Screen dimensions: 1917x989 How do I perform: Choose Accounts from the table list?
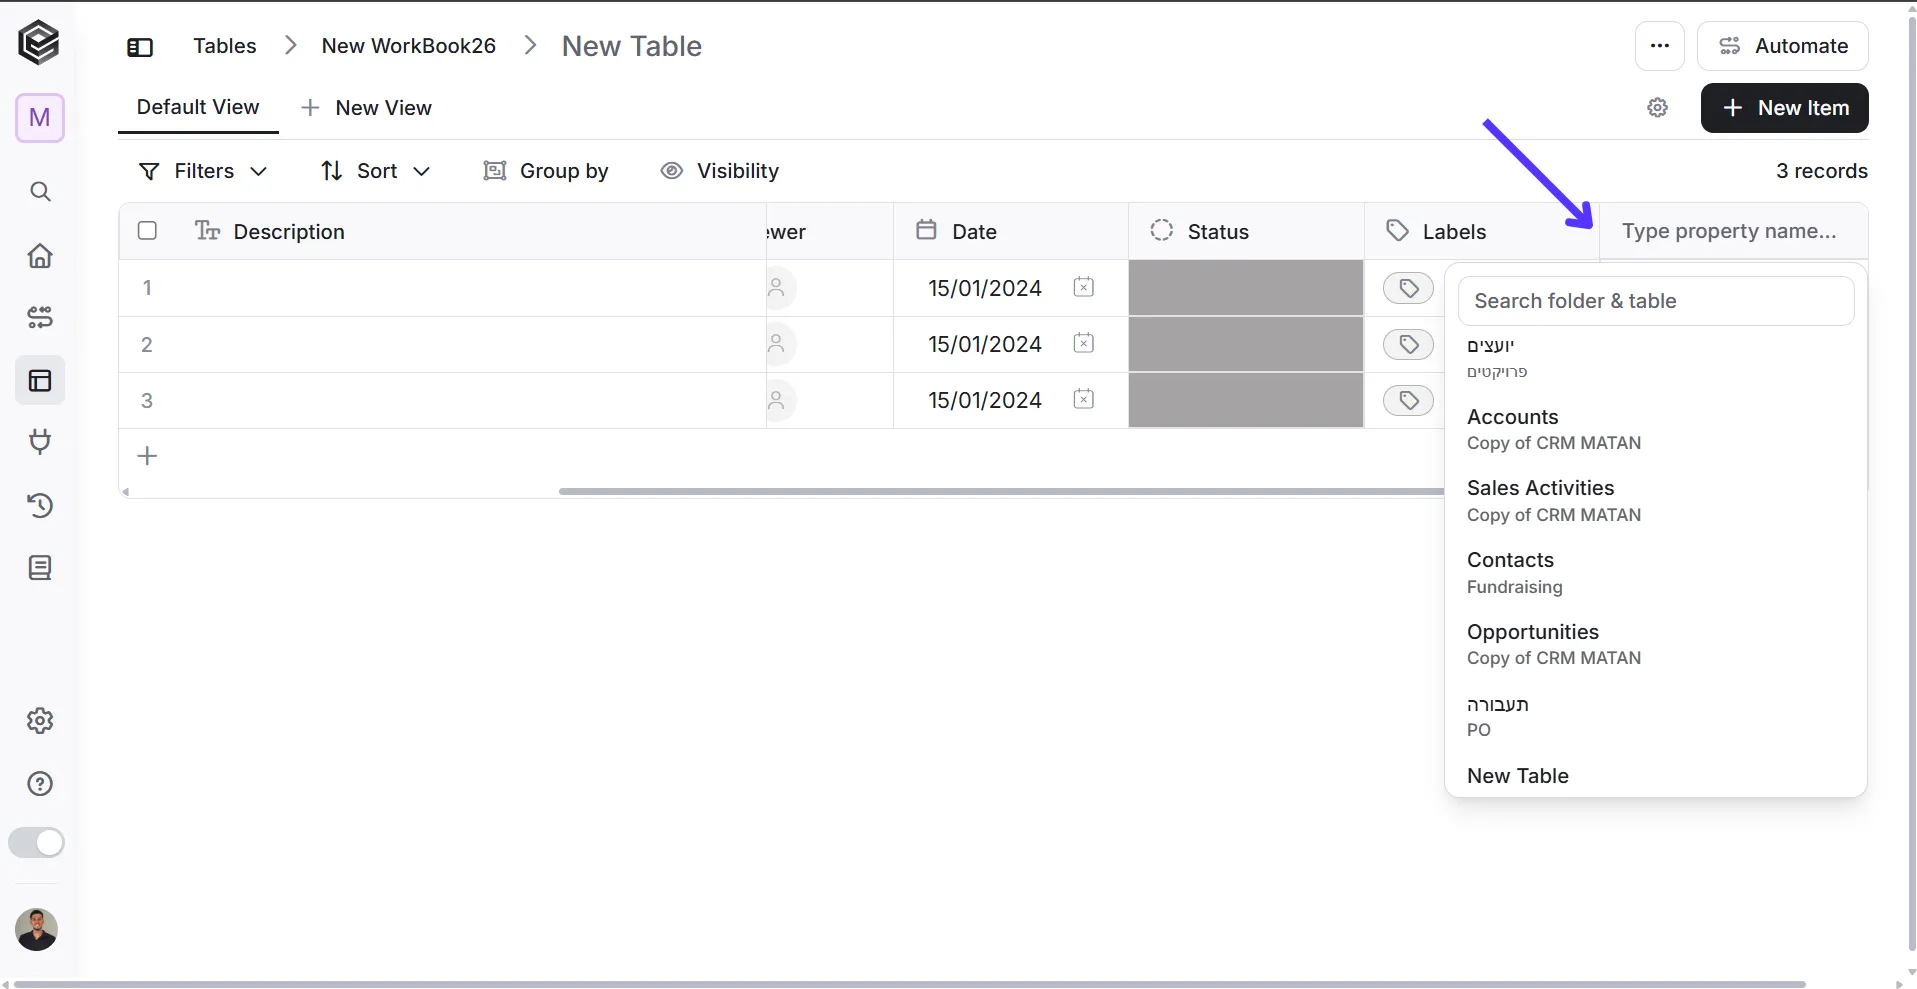pos(1655,429)
